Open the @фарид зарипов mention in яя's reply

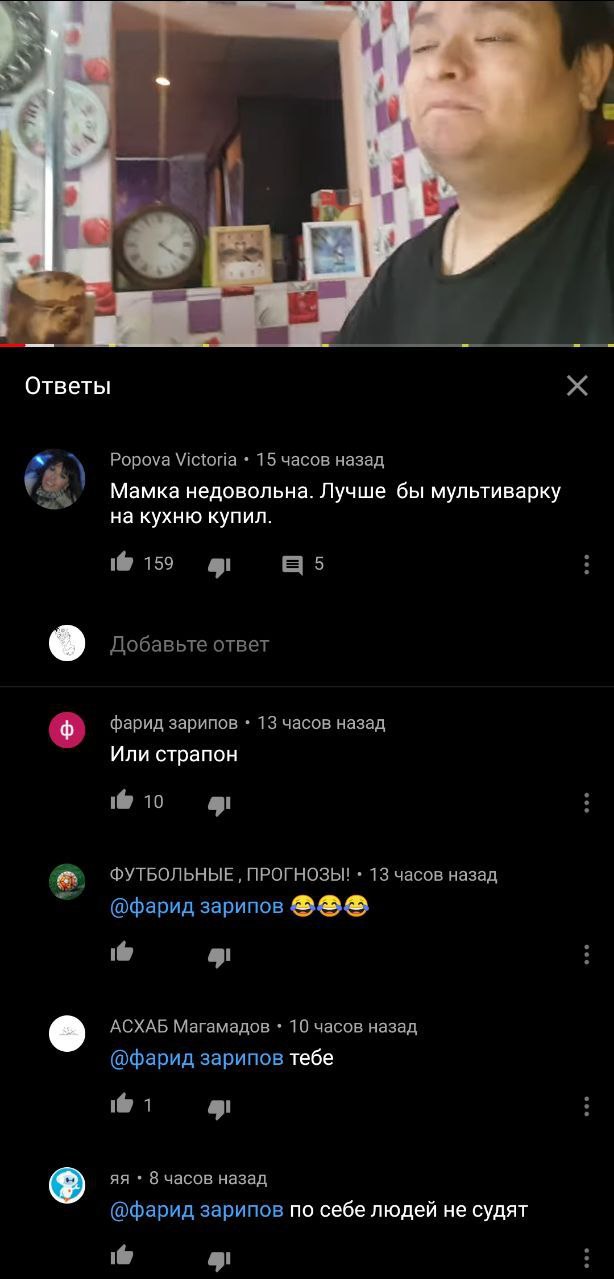pyautogui.click(x=196, y=1210)
